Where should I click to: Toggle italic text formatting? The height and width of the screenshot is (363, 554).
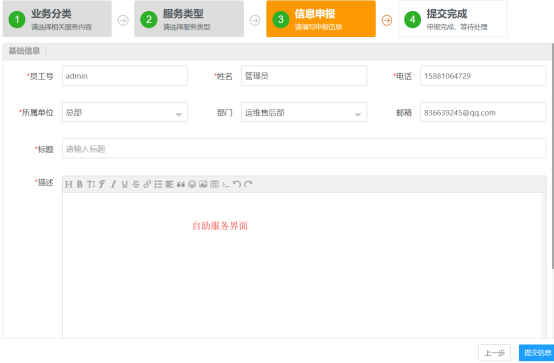pos(113,184)
